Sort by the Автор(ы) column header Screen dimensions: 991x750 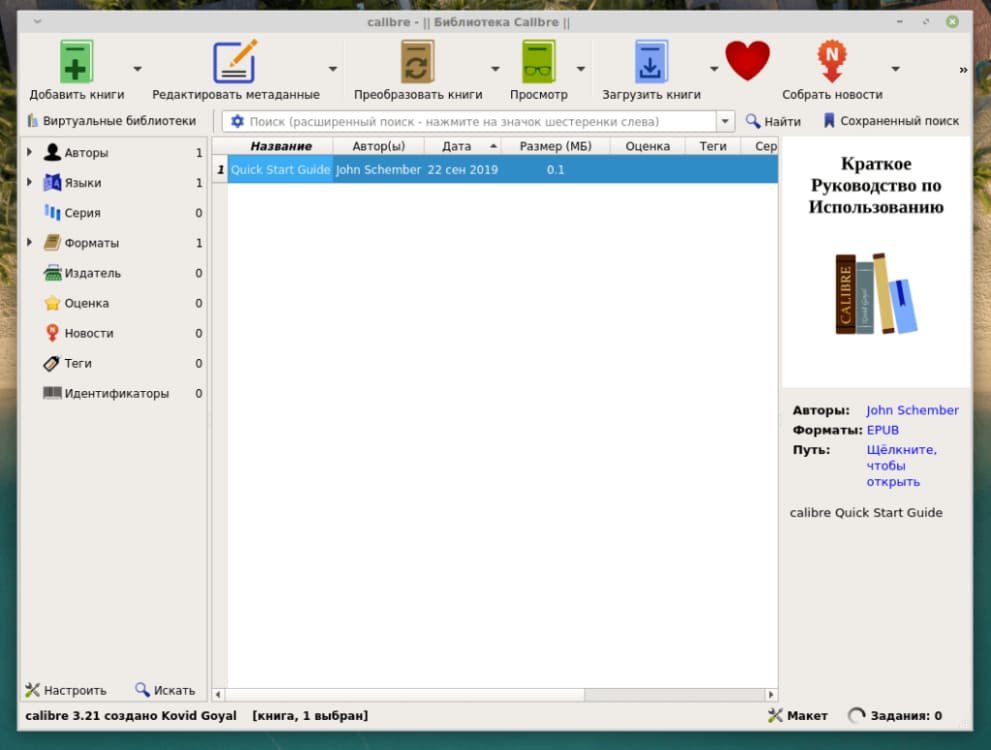pos(379,146)
